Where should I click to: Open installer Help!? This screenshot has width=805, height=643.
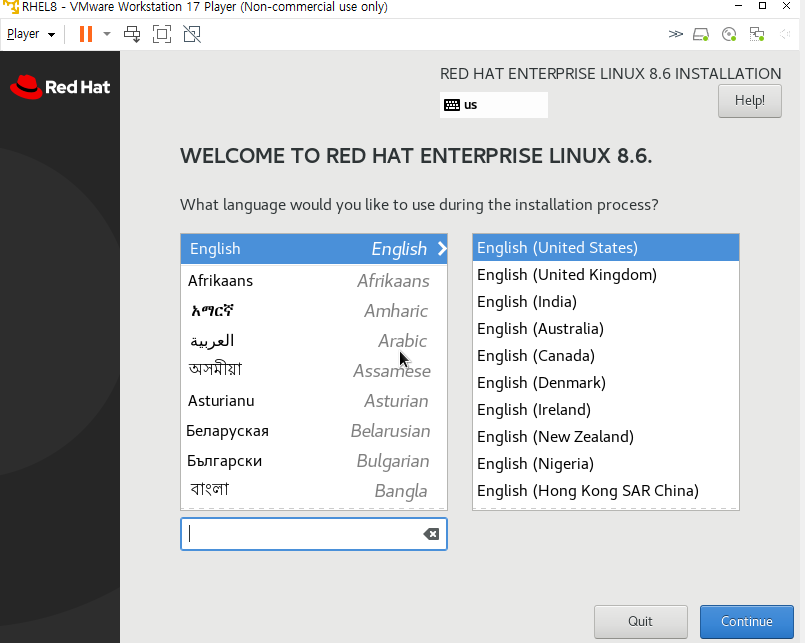tap(750, 101)
